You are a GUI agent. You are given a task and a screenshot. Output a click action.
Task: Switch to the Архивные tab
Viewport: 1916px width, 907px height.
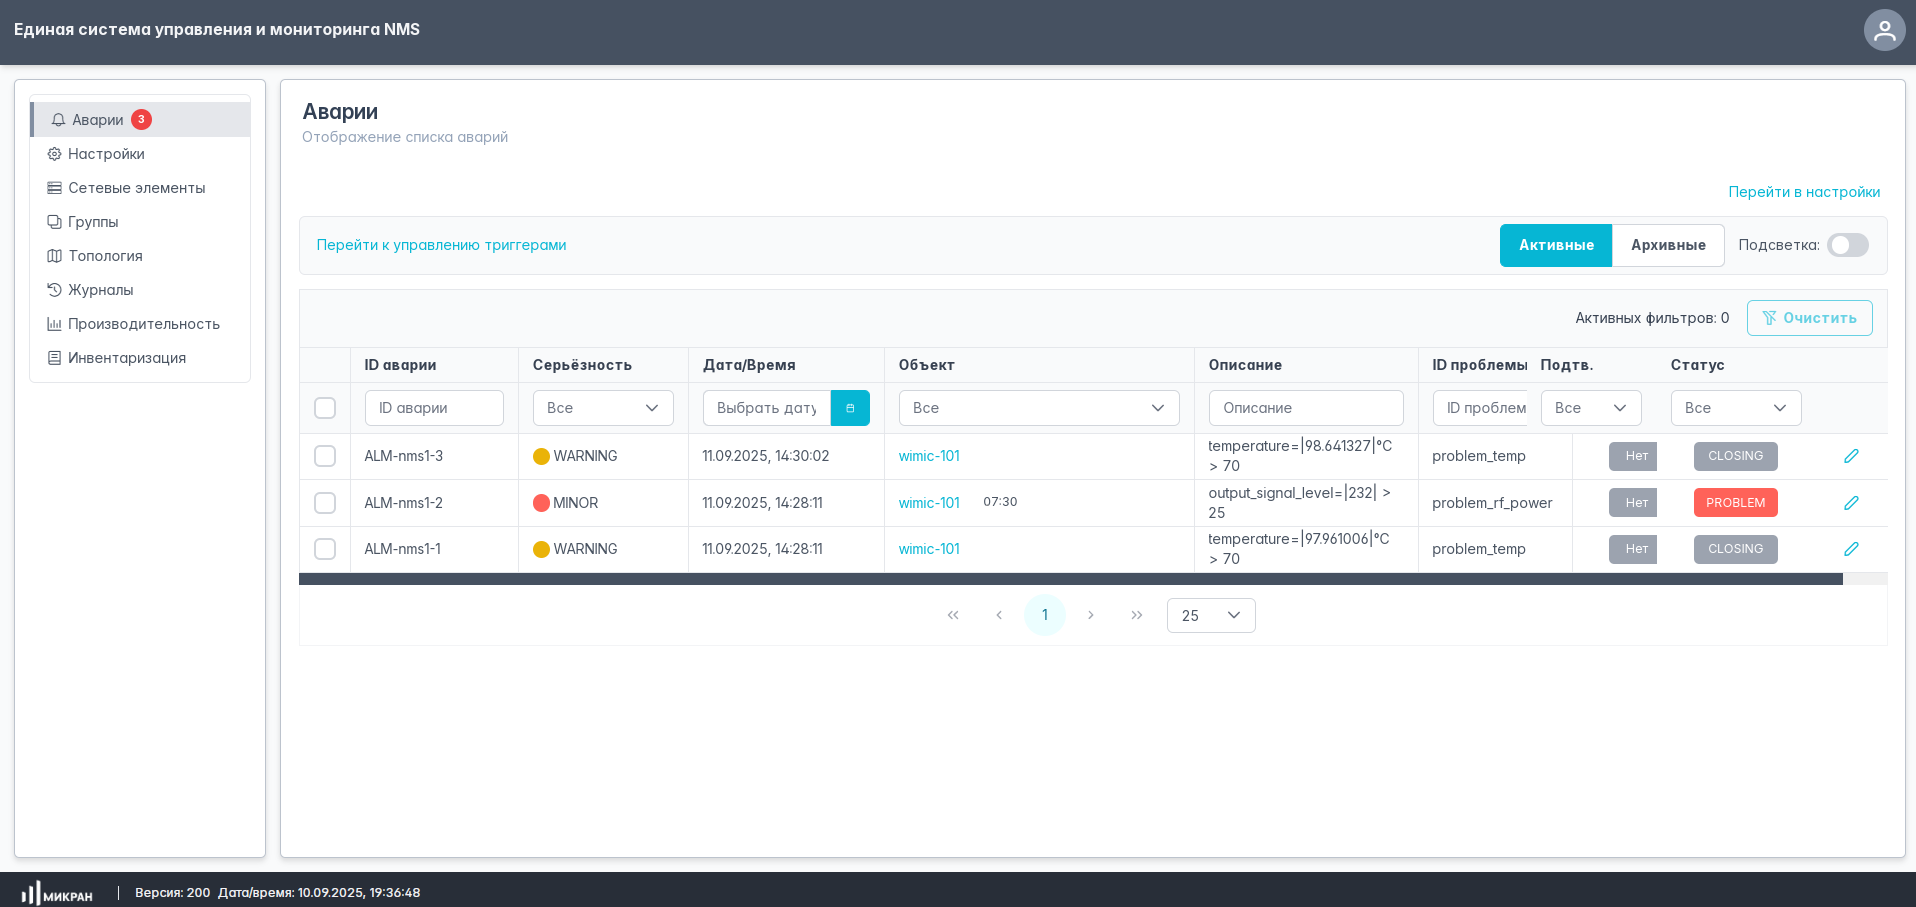(1667, 245)
